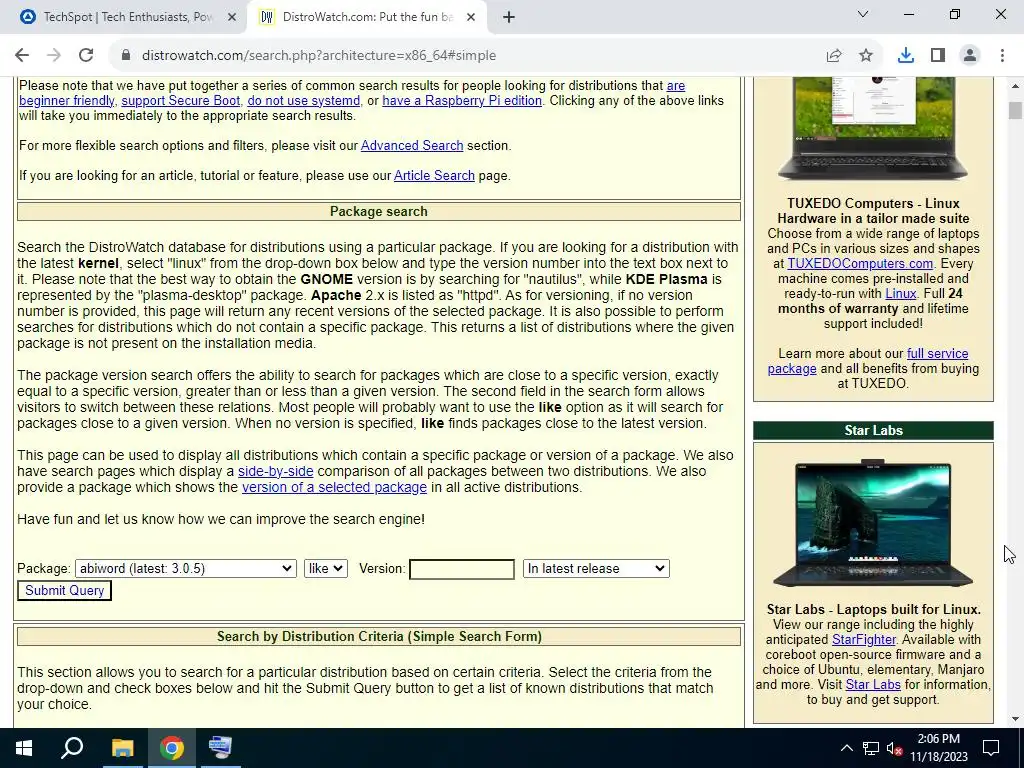Go to the Advanced Search link
The image size is (1024, 768).
(x=412, y=146)
